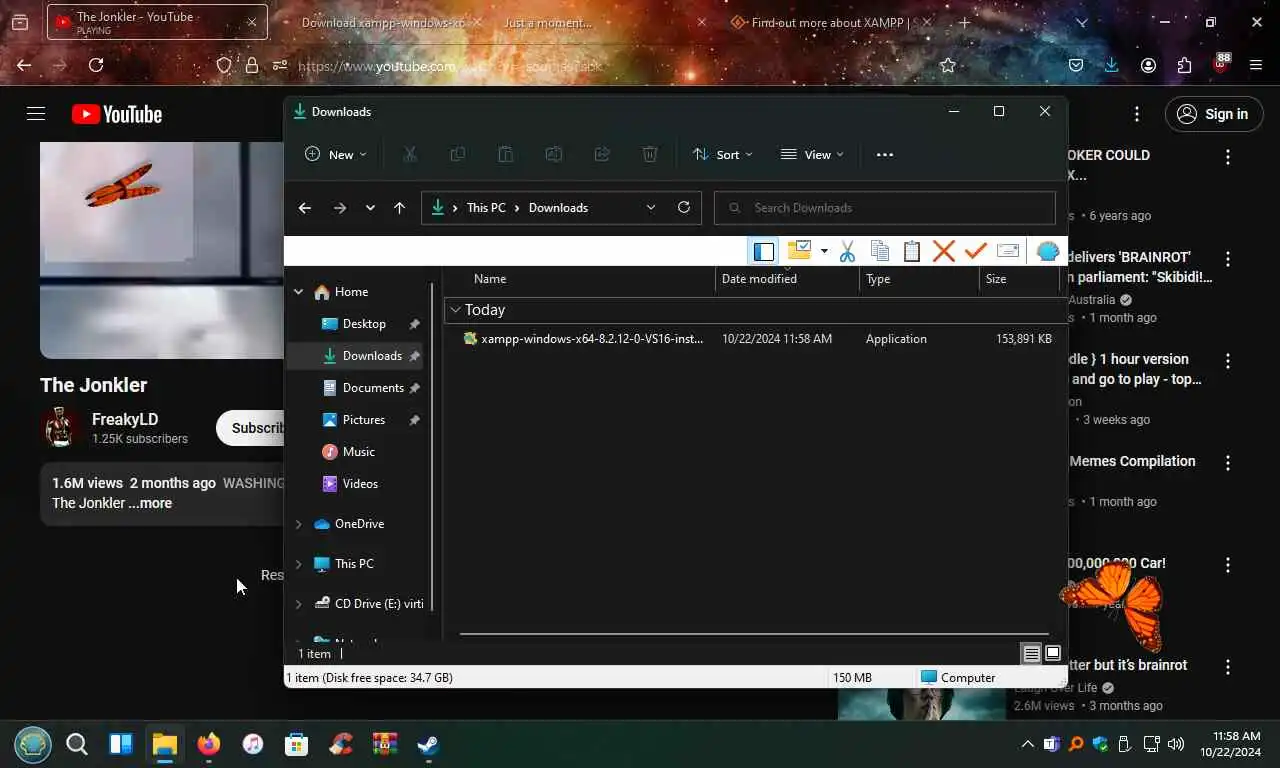Viewport: 1280px width, 768px height.
Task: Open the View dropdown menu
Action: click(812, 154)
